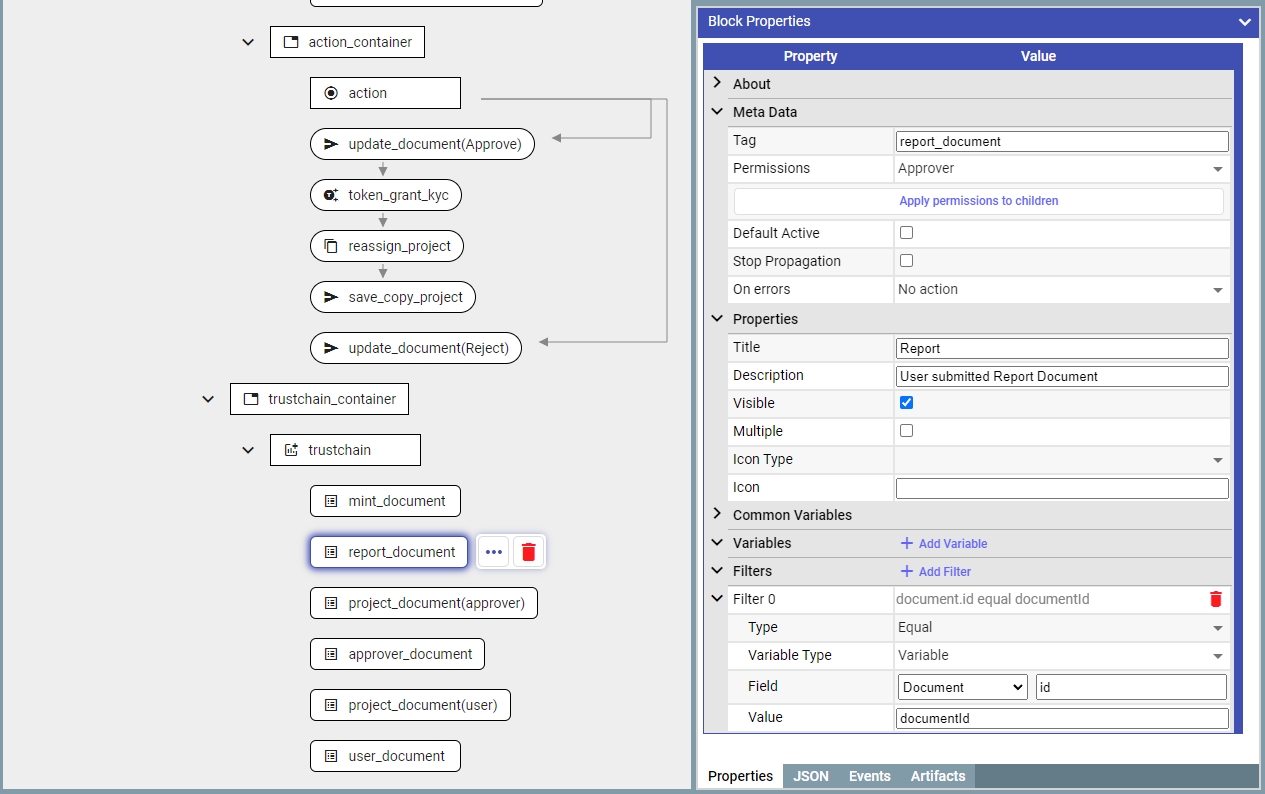Remove Filter 0 using red trash icon
Viewport: 1265px width, 794px height.
click(1216, 599)
